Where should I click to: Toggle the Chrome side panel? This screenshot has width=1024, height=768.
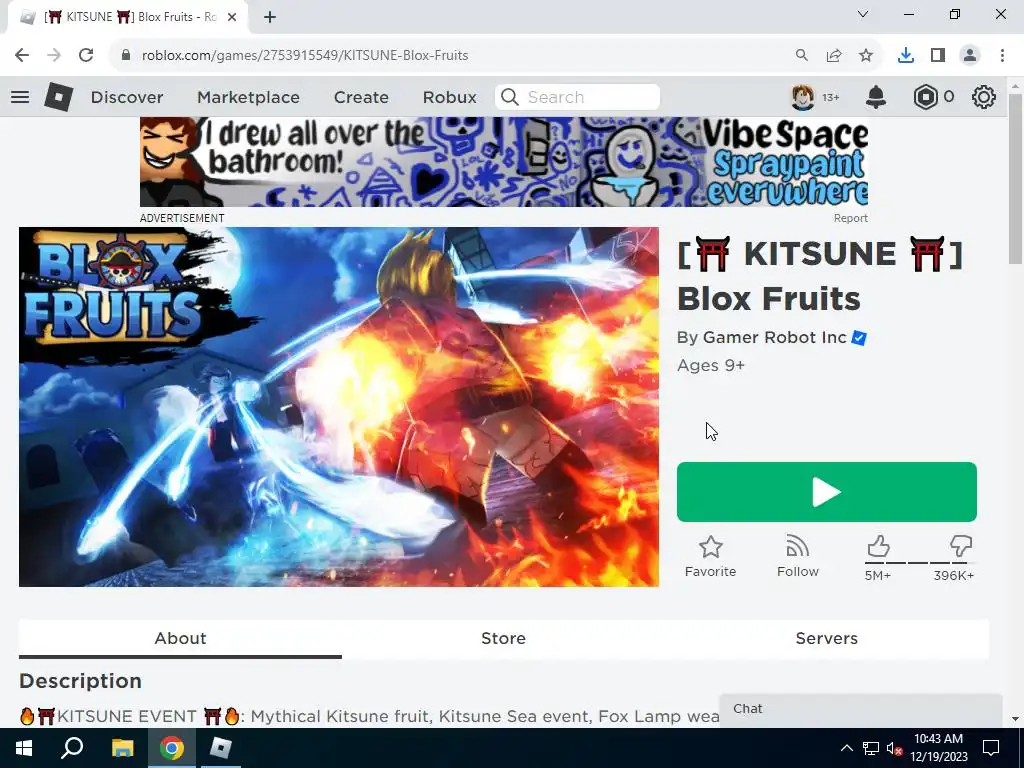click(938, 55)
